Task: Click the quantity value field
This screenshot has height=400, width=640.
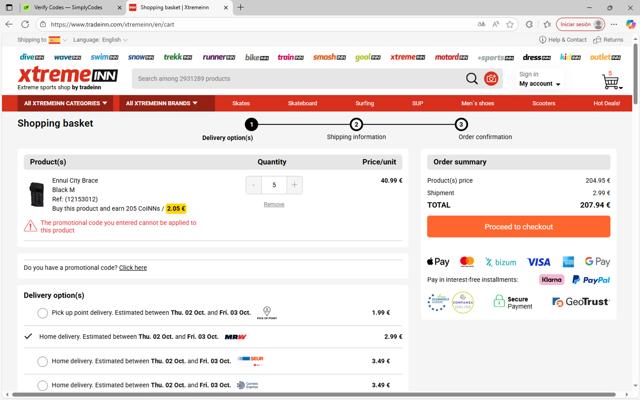Action: point(274,185)
